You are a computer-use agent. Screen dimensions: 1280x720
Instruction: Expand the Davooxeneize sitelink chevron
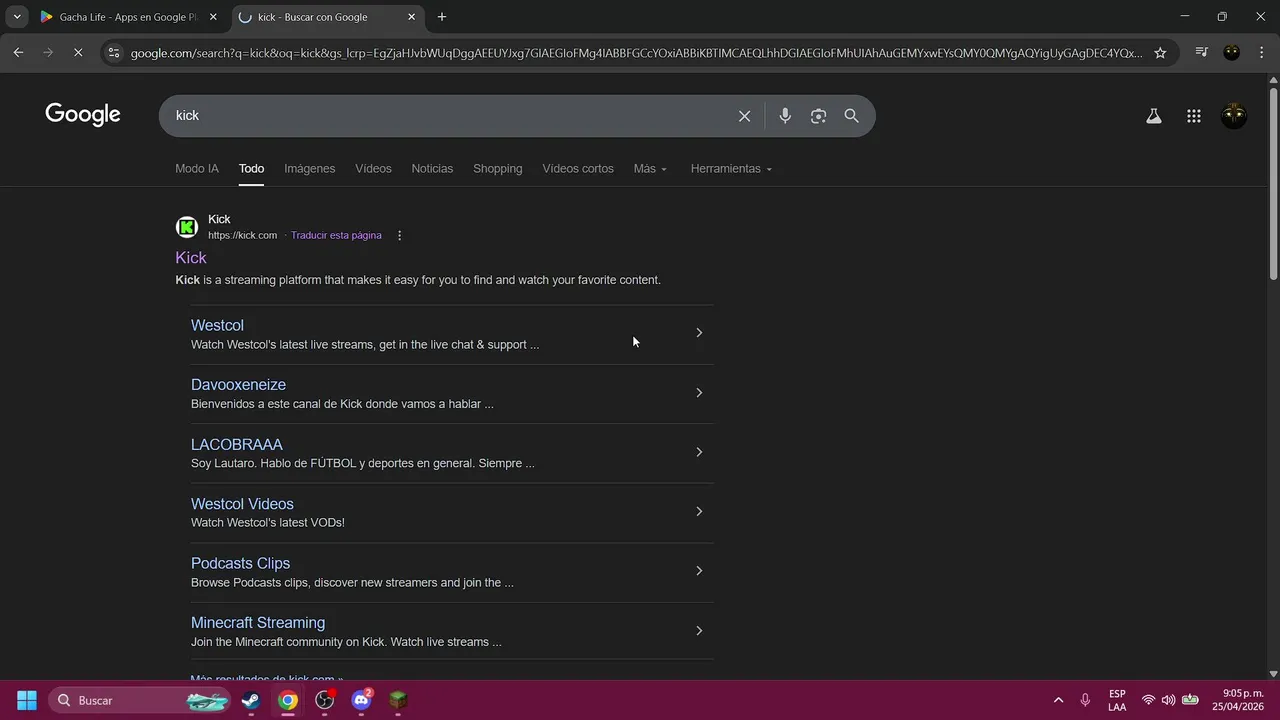pyautogui.click(x=699, y=393)
